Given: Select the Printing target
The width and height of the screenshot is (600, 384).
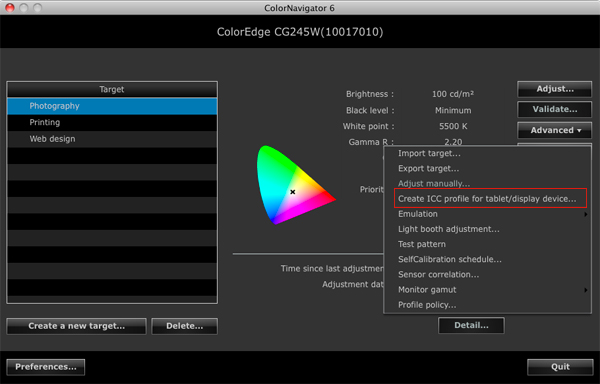Looking at the screenshot, I should (x=112, y=122).
